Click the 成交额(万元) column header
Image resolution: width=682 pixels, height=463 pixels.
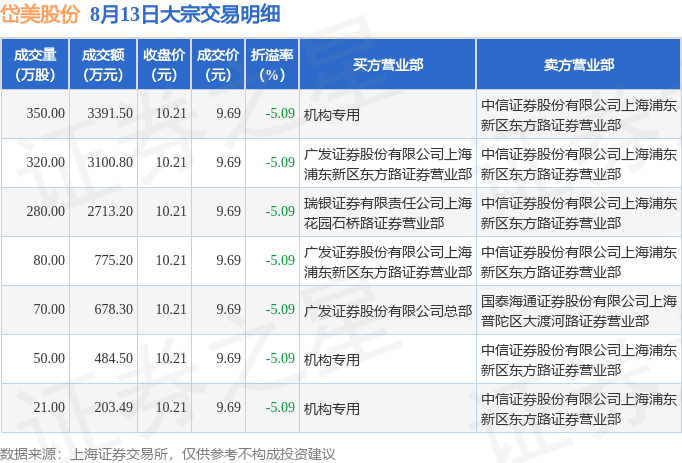click(103, 64)
